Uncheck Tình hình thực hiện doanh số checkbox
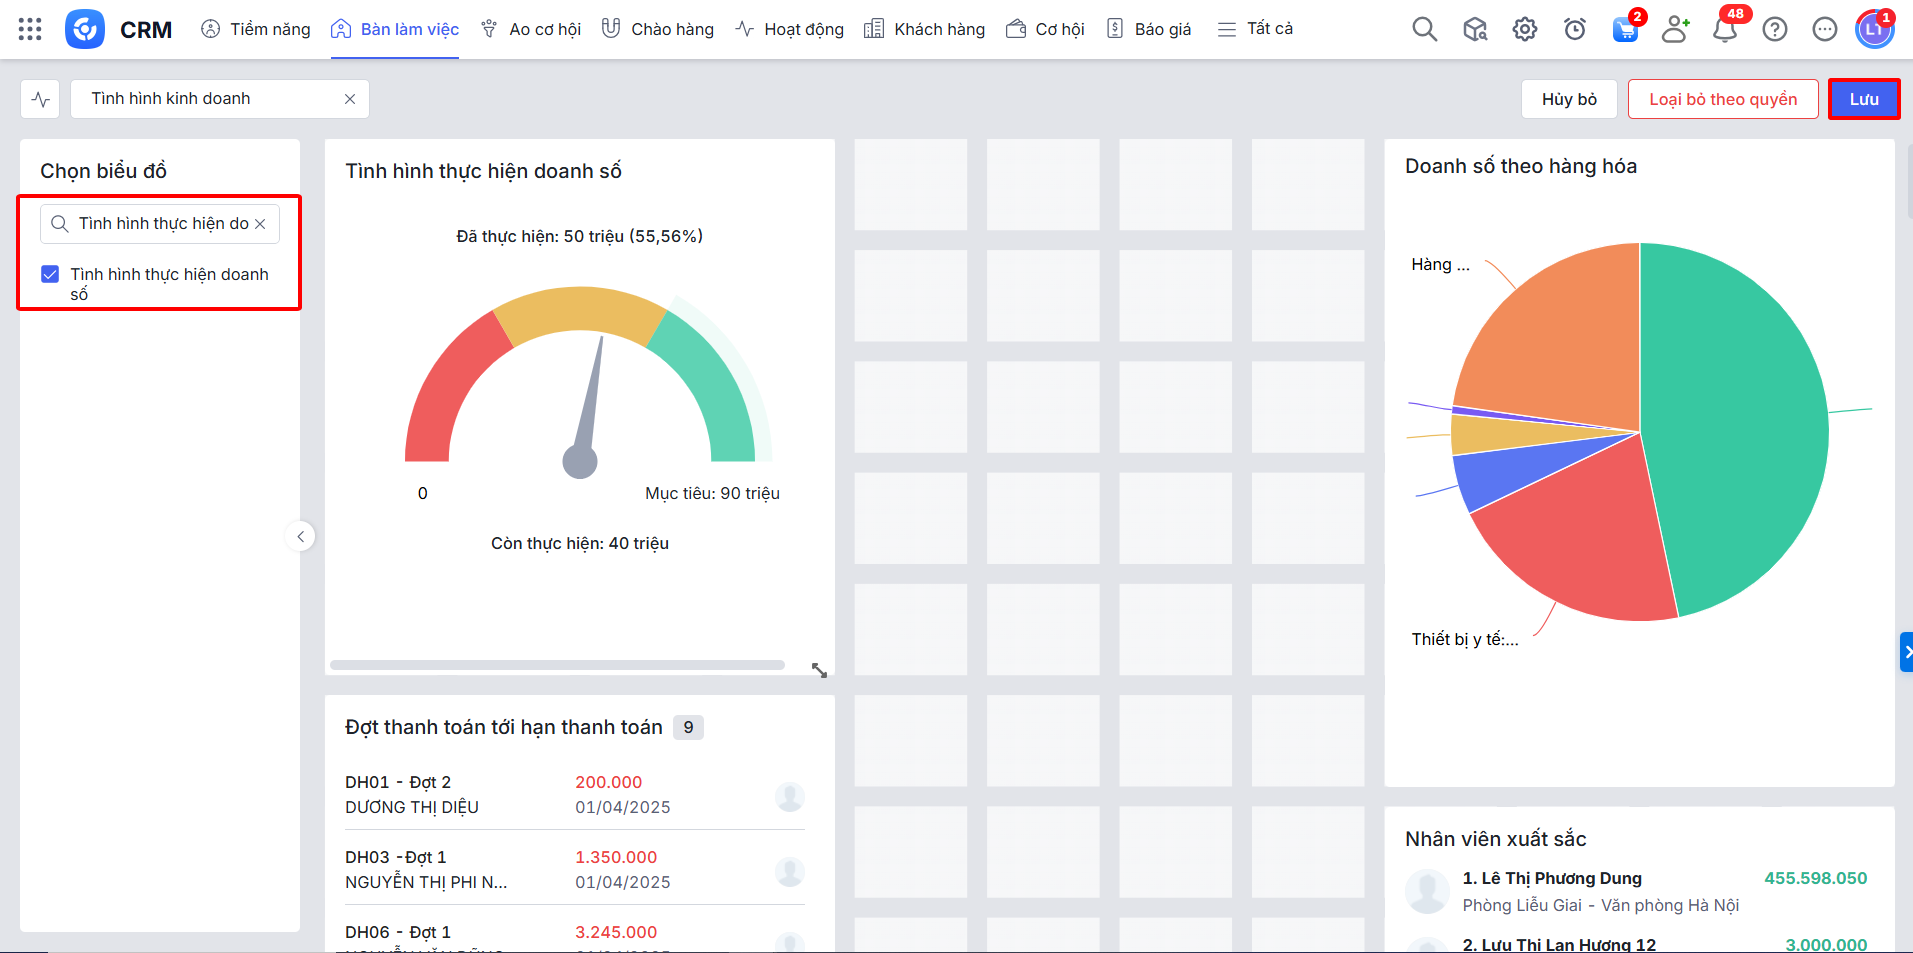 point(50,274)
